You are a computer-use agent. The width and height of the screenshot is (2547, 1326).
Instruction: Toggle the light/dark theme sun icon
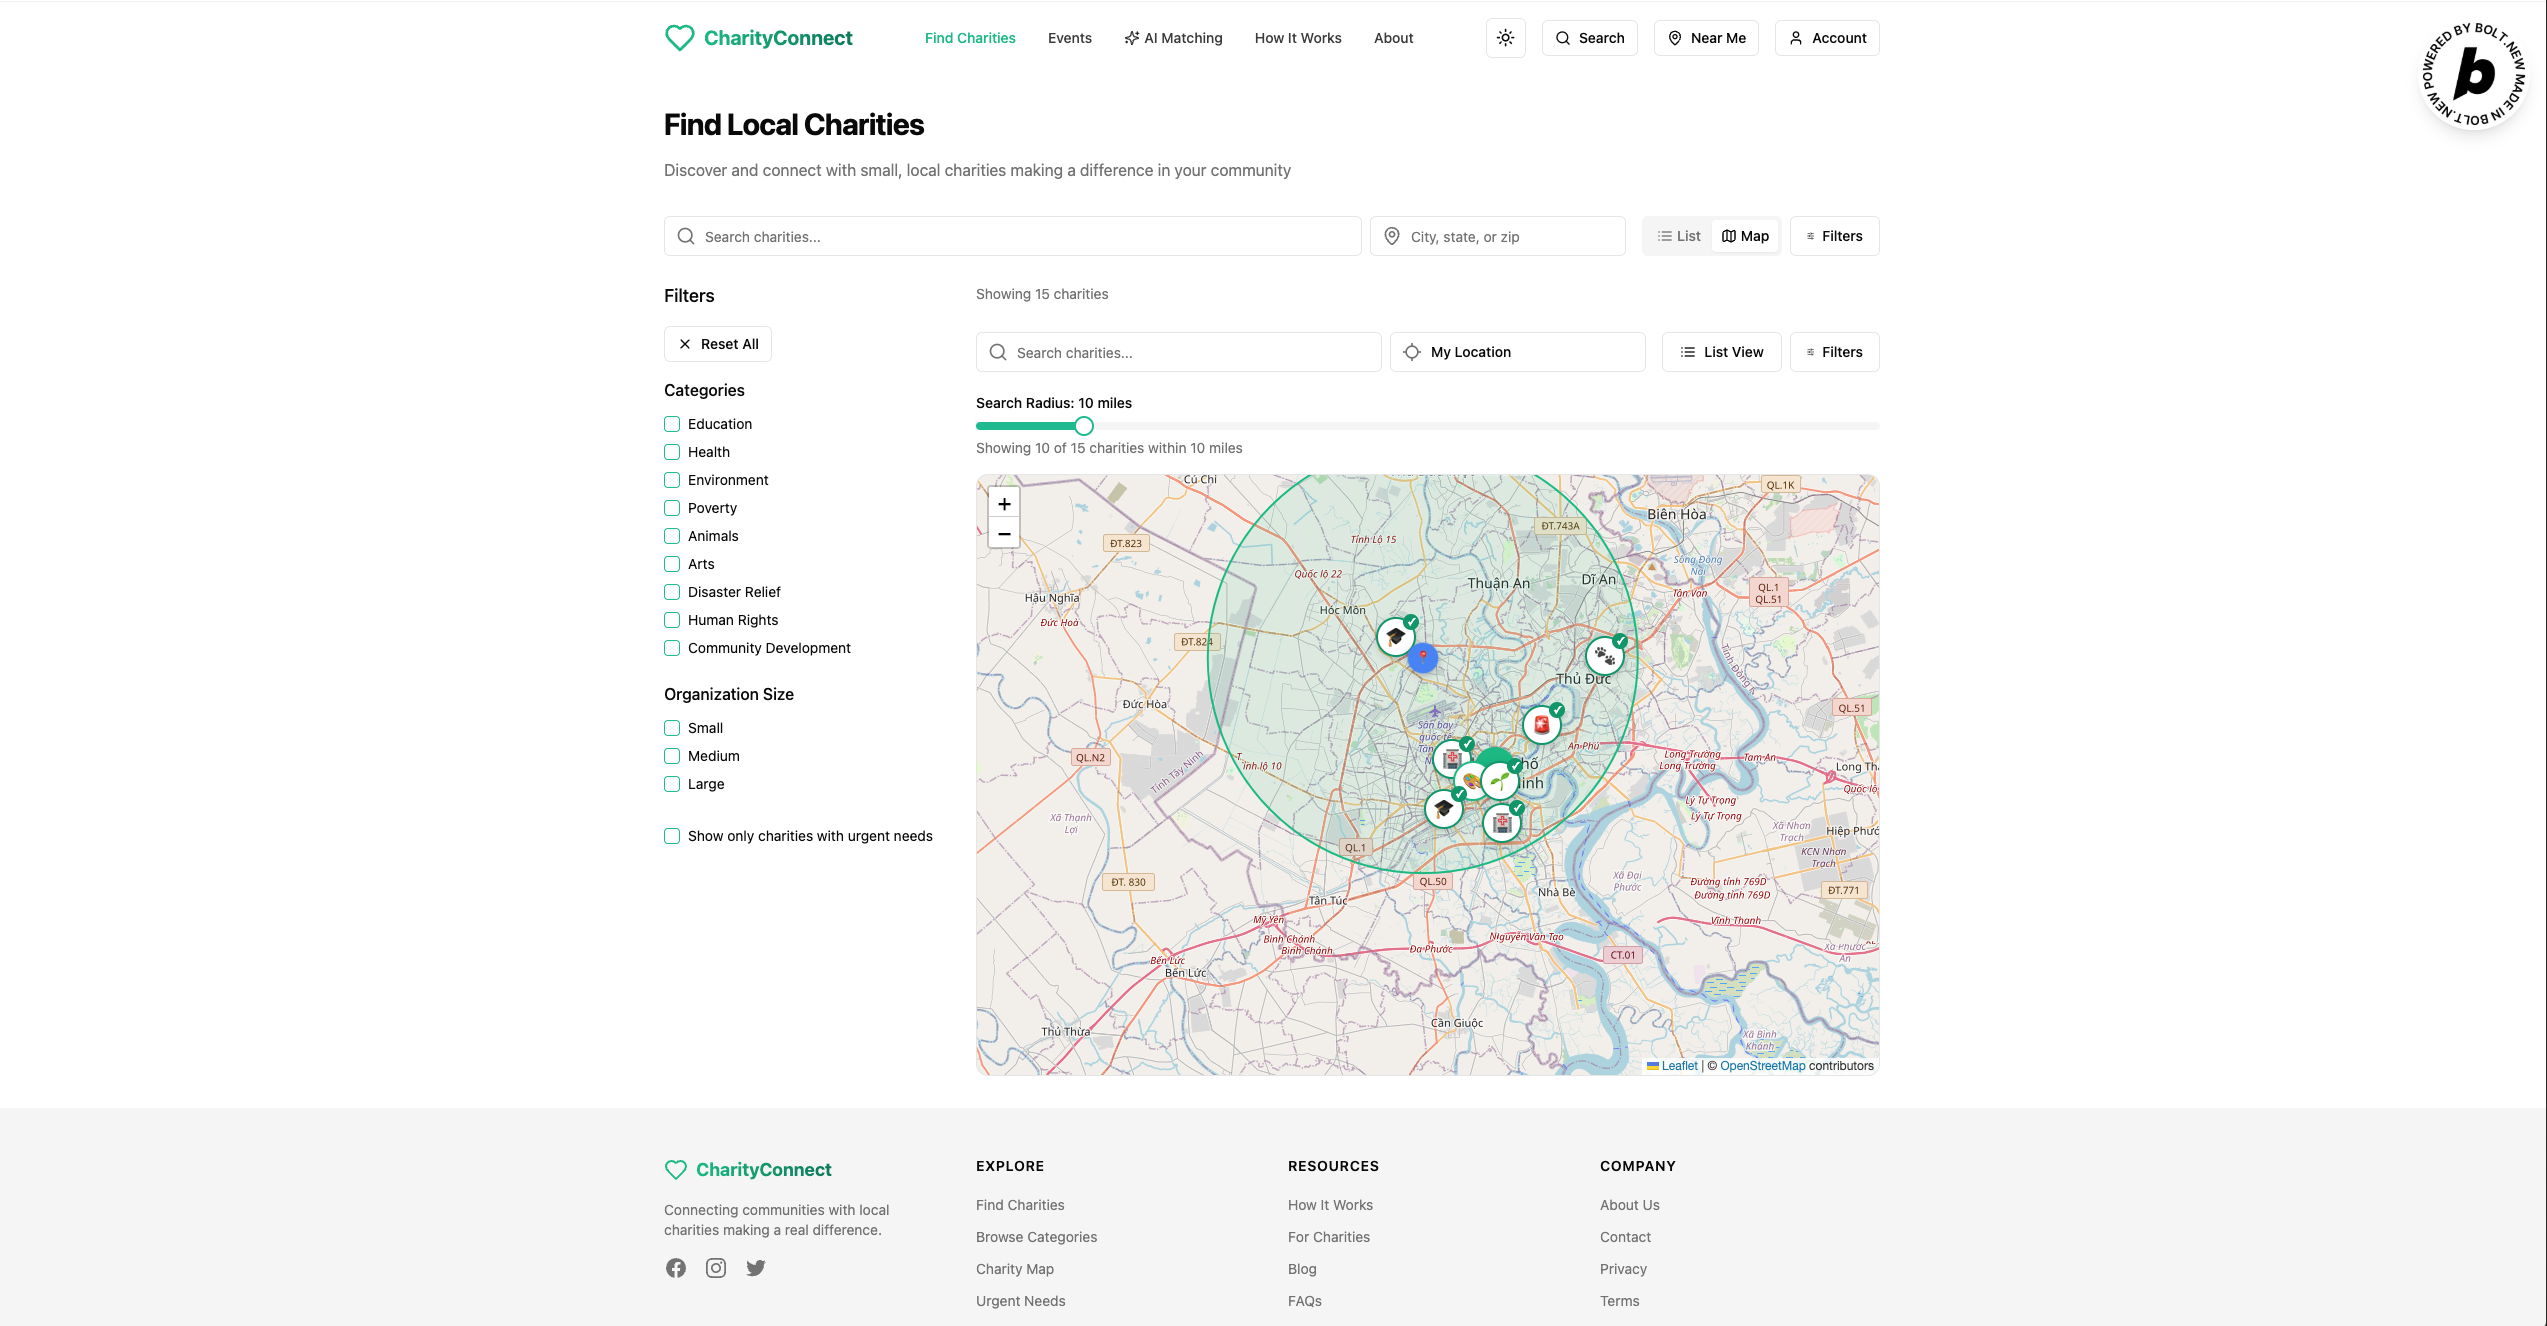(x=1505, y=38)
